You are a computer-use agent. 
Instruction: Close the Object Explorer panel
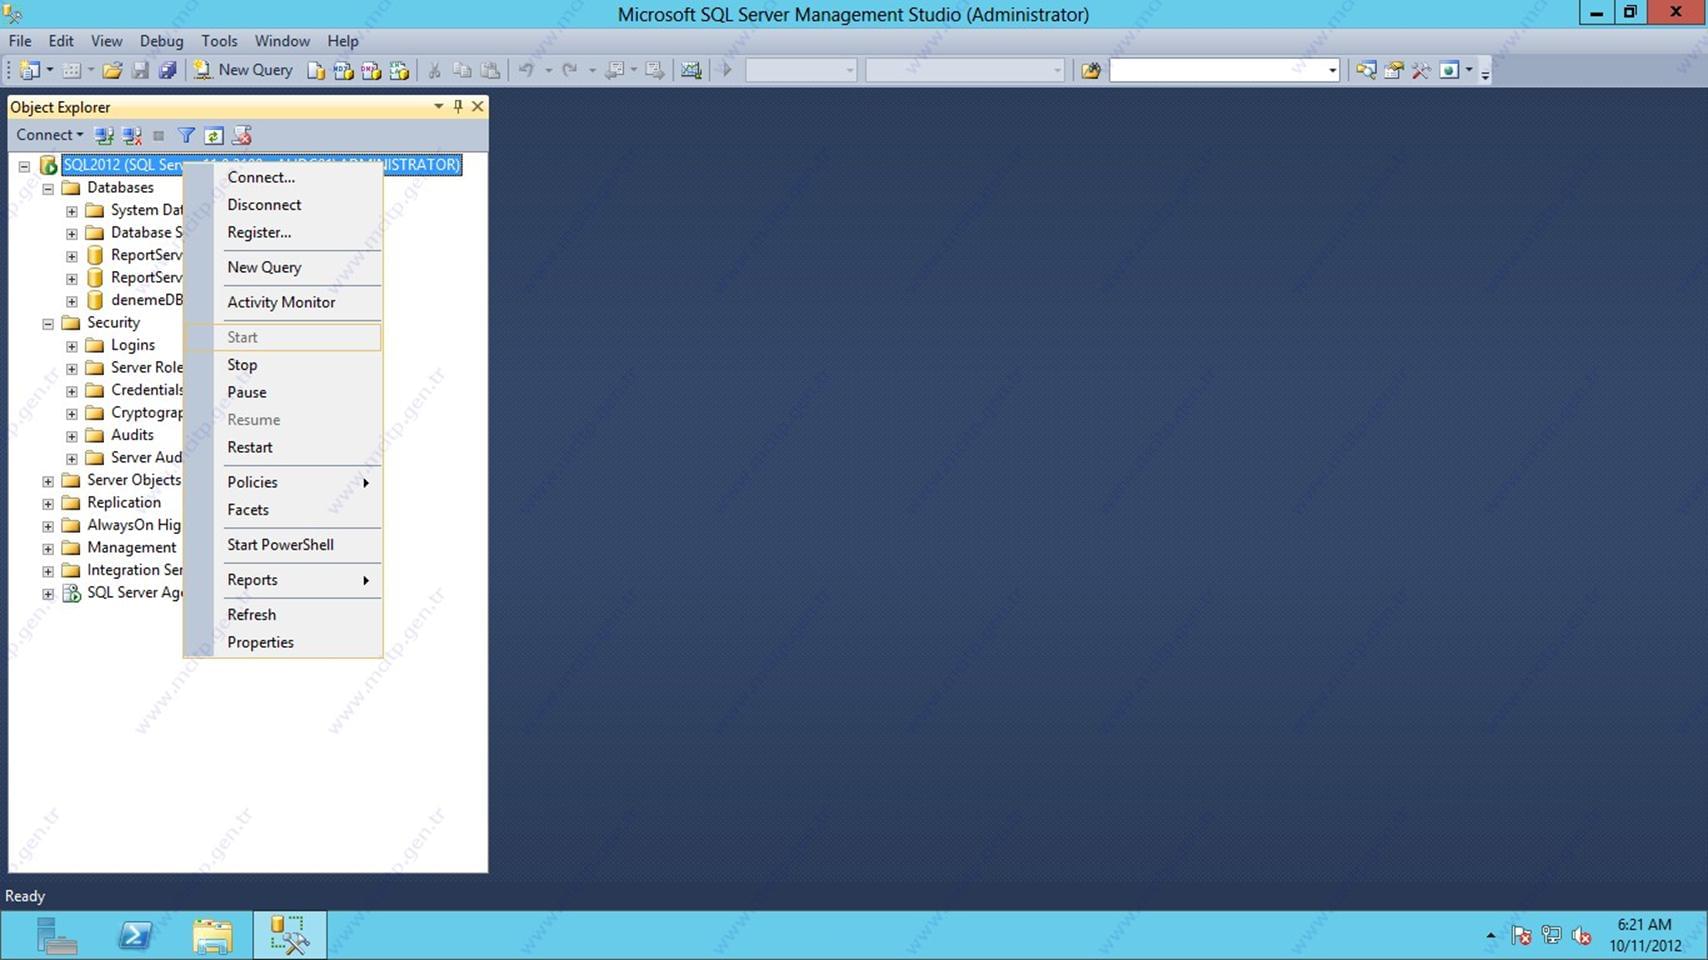click(x=477, y=106)
